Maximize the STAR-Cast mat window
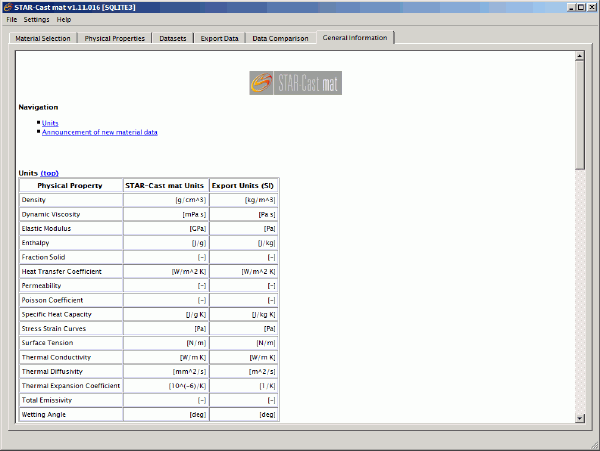Screen dimensions: 600x451 (579, 6)
